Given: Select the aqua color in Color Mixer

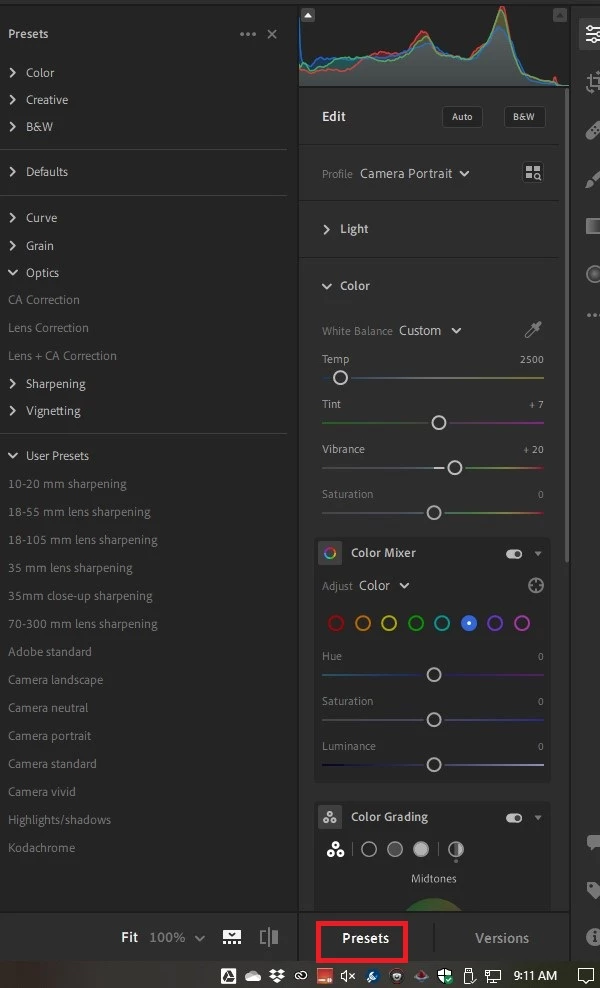Looking at the screenshot, I should [x=442, y=623].
